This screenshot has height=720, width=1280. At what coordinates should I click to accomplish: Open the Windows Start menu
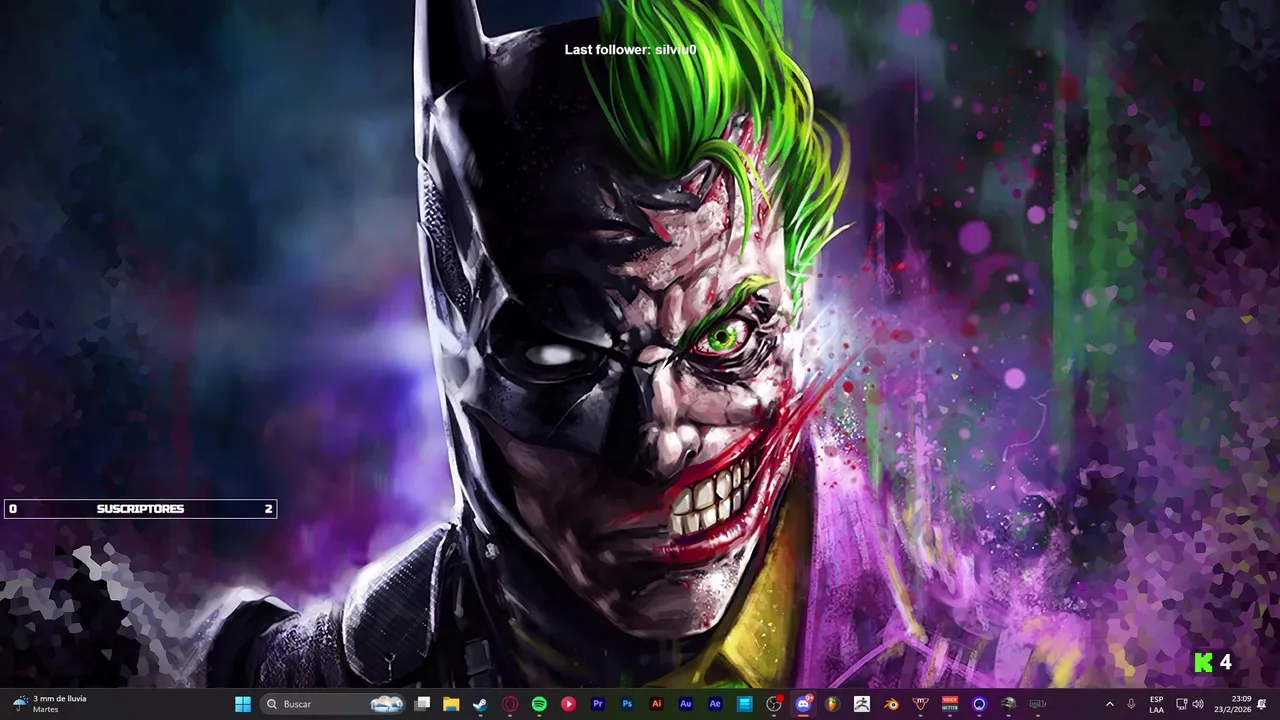click(243, 704)
